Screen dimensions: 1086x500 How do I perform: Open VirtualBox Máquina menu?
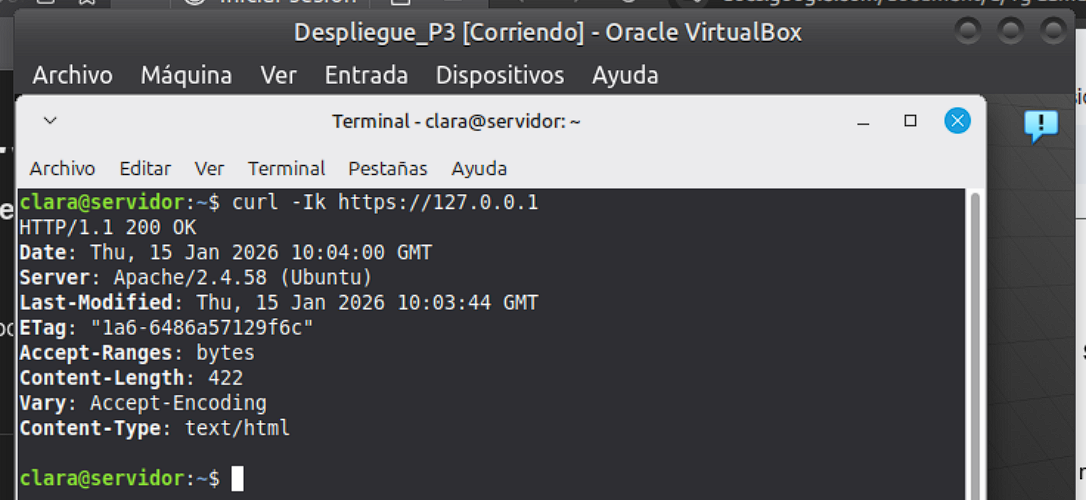[x=186, y=75]
